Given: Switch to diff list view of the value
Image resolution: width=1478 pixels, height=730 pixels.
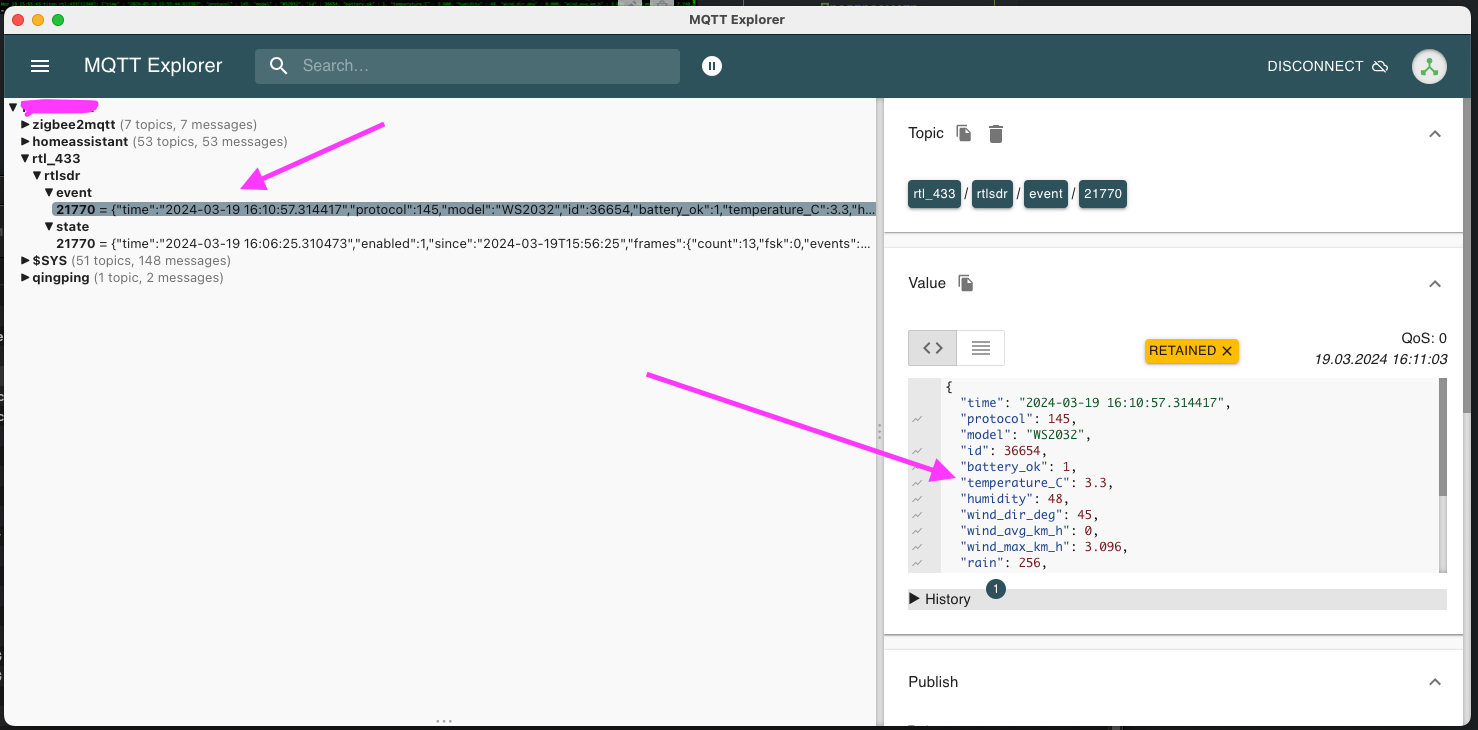Looking at the screenshot, I should (981, 348).
